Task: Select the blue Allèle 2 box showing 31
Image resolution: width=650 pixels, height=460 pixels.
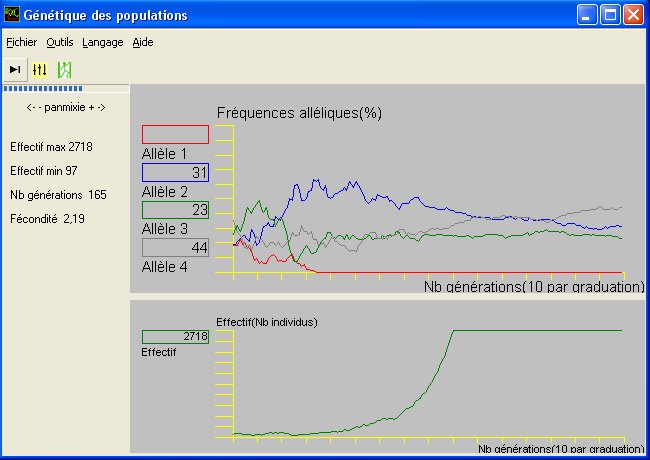Action: pos(175,172)
